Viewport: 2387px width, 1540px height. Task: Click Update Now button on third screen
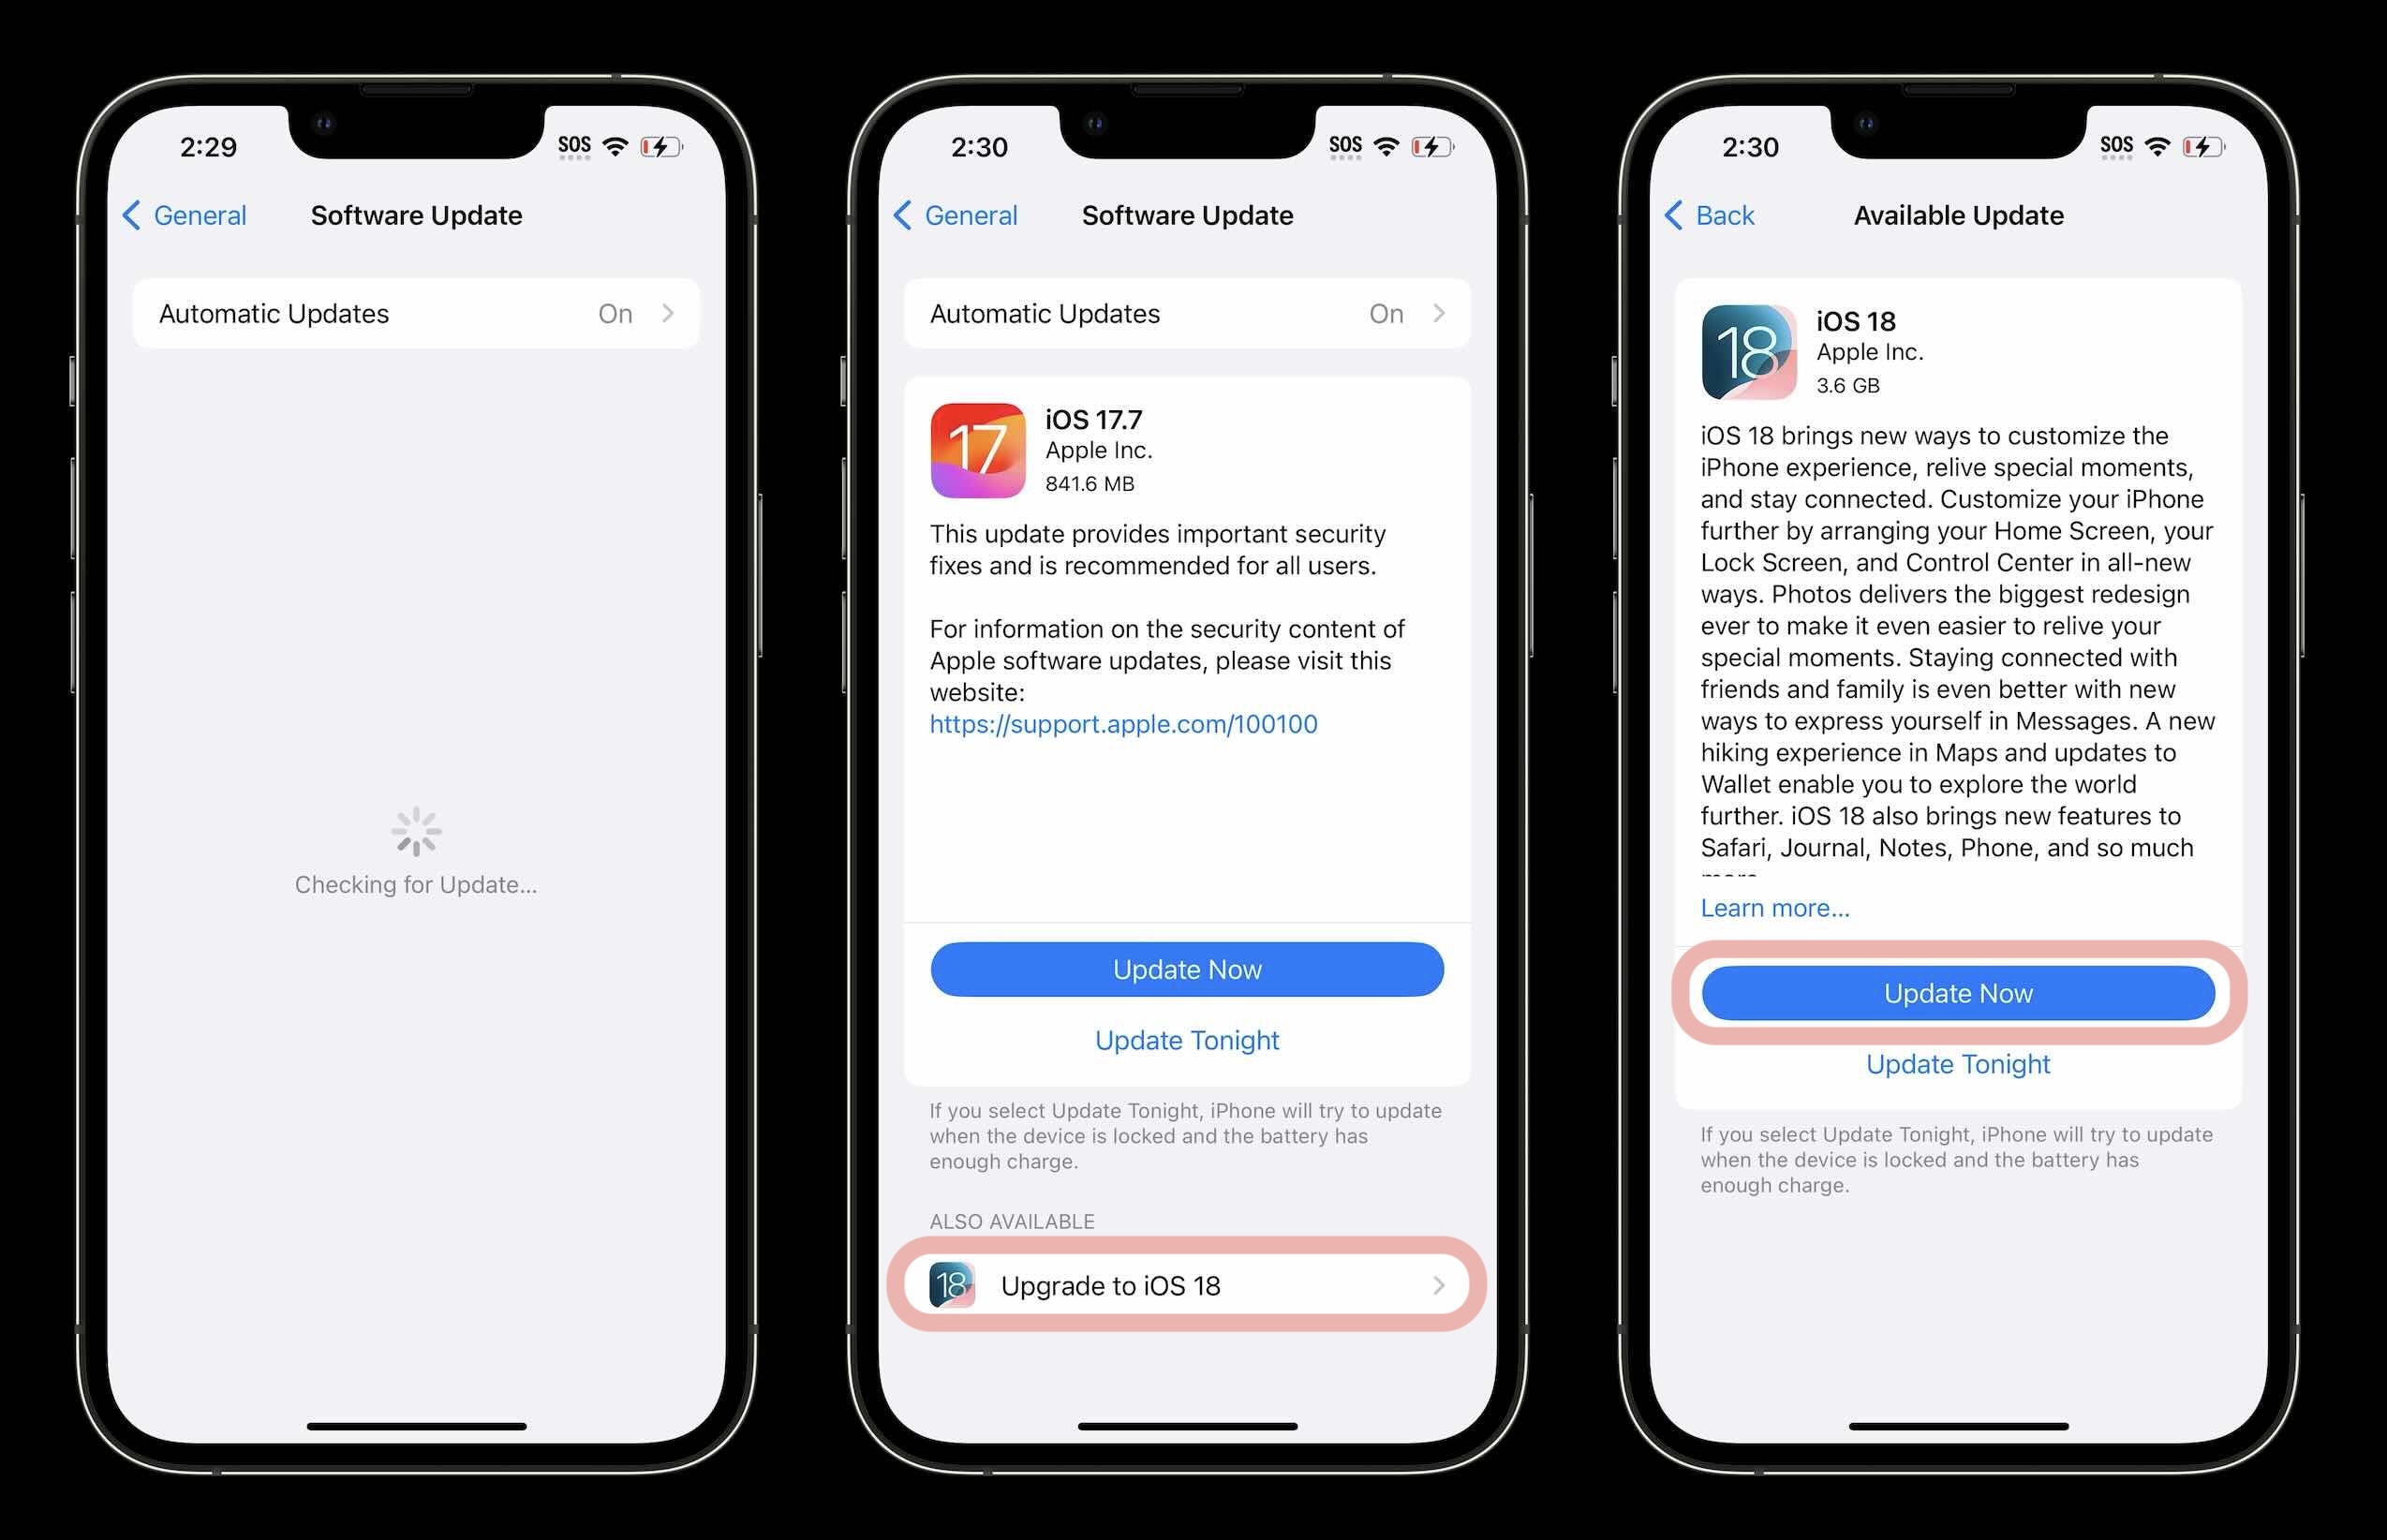1957,994
